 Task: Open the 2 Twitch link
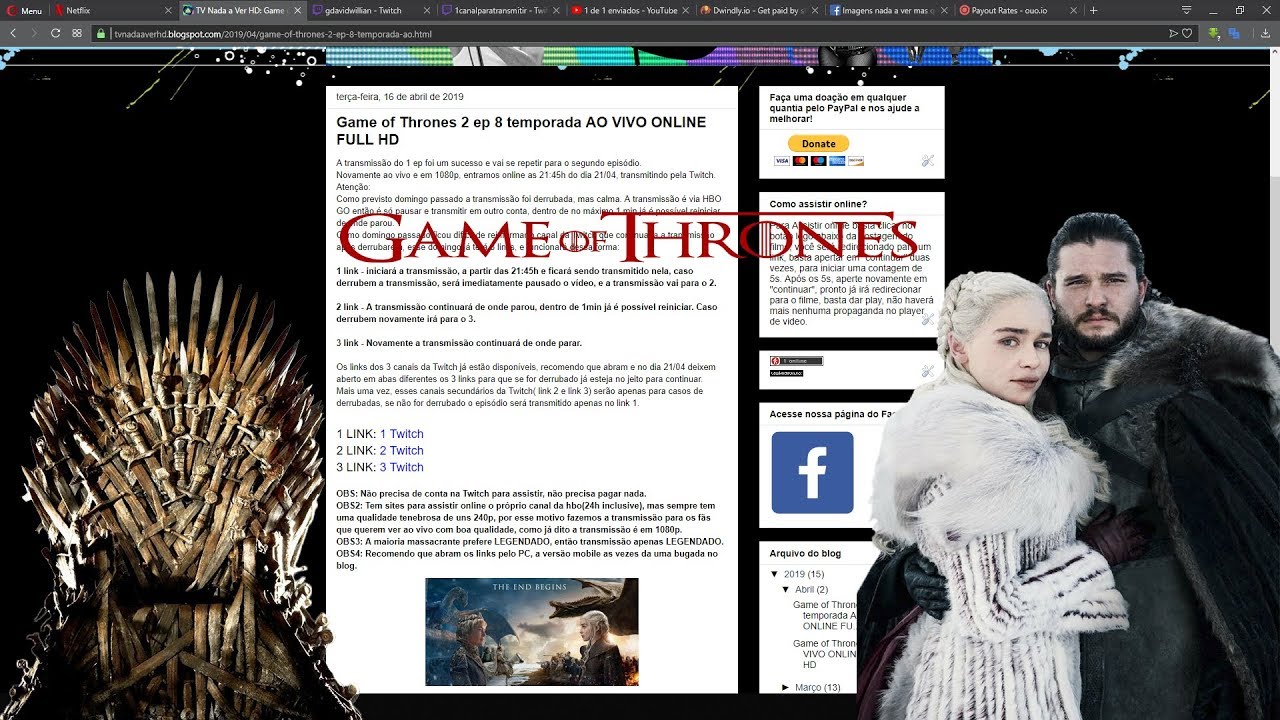401,451
